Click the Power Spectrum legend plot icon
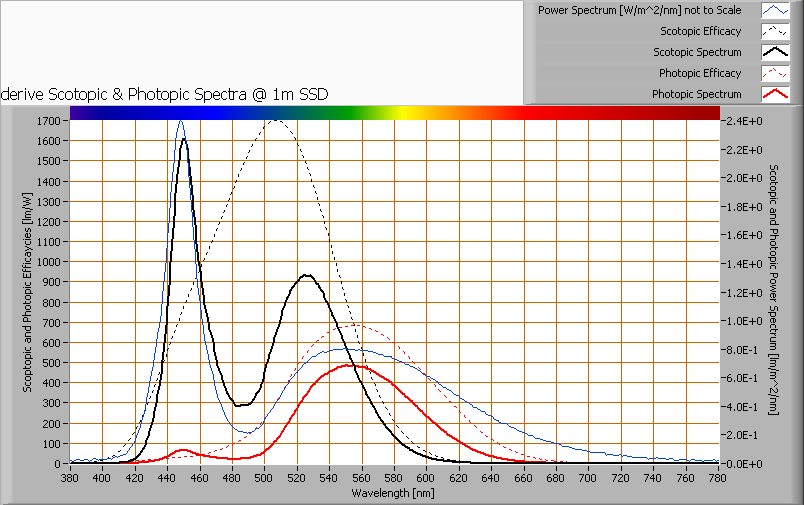The height and width of the screenshot is (505, 804). coord(775,10)
